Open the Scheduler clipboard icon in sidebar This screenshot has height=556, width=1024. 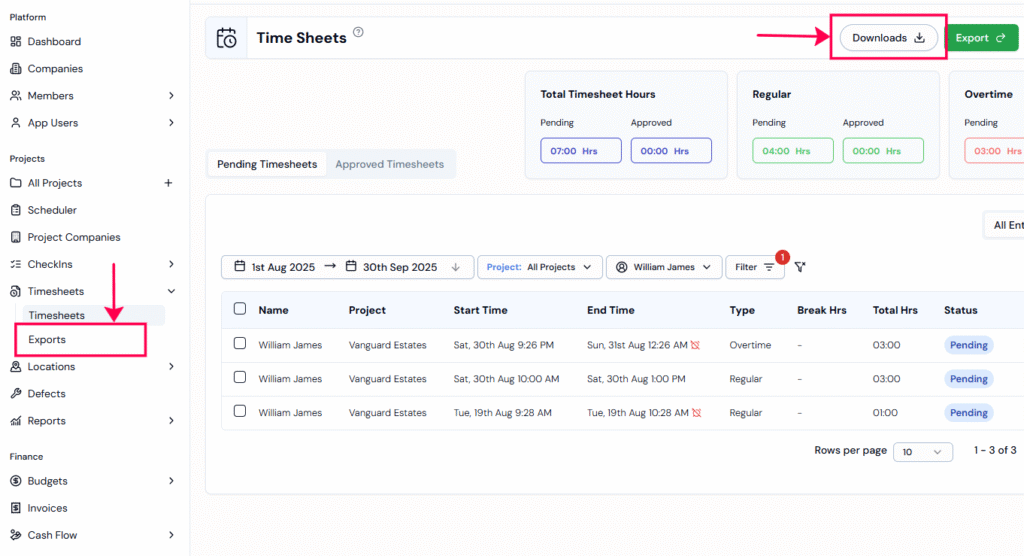[16, 210]
